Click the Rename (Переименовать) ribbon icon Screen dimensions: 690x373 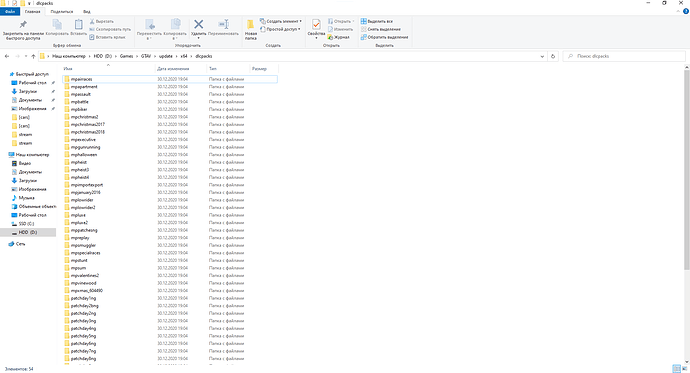pos(224,24)
